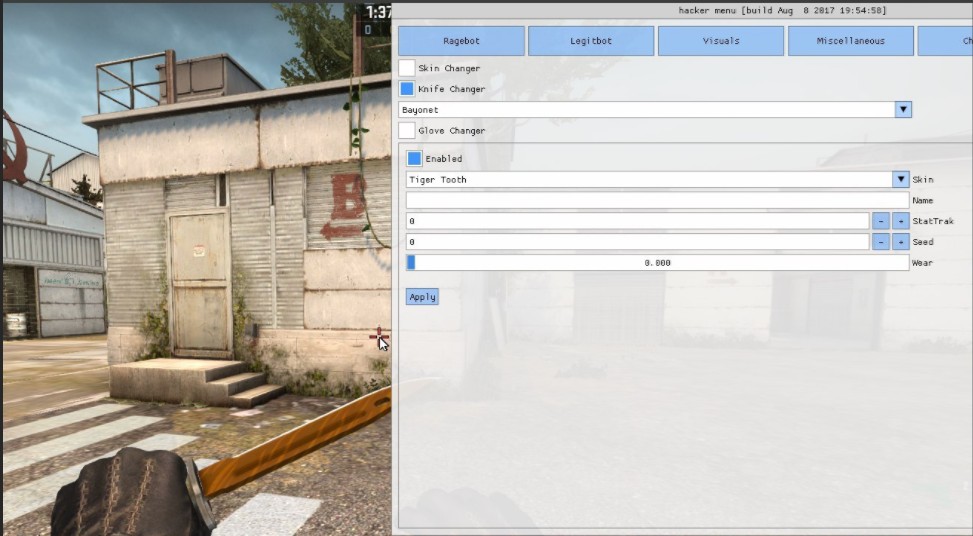Focus the Name input field

(657, 200)
